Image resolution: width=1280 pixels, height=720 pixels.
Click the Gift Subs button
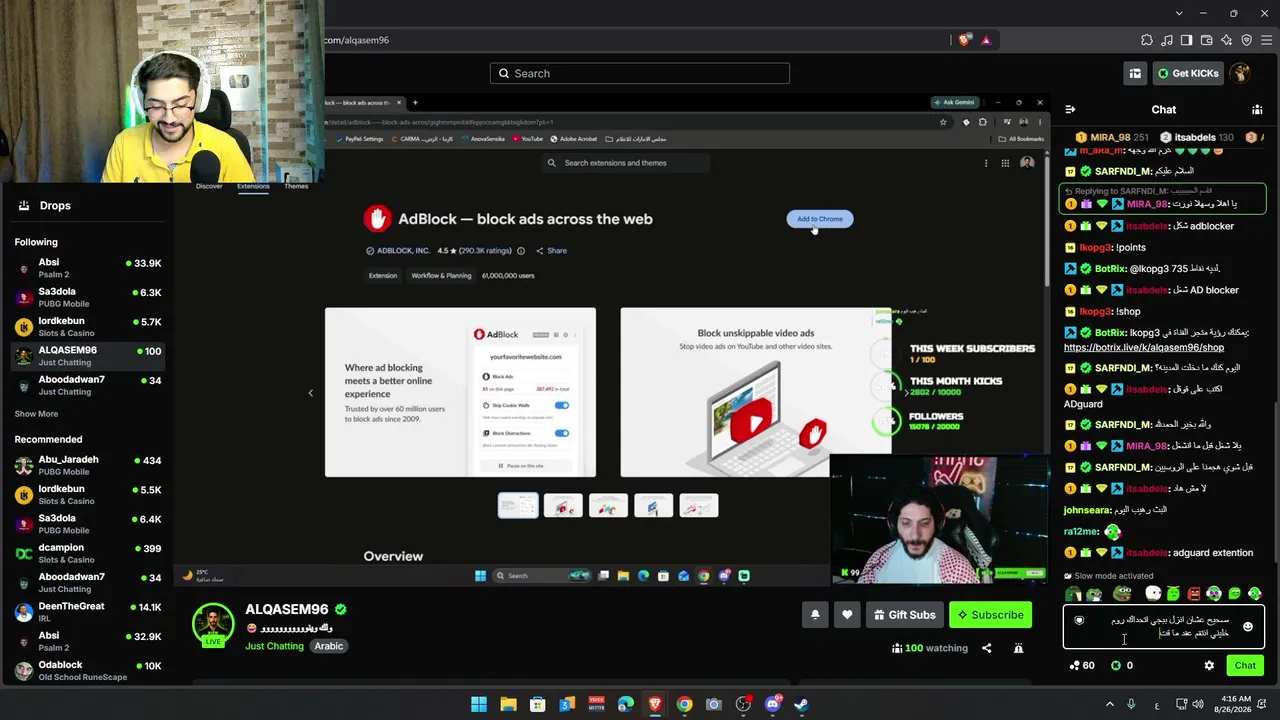click(904, 615)
